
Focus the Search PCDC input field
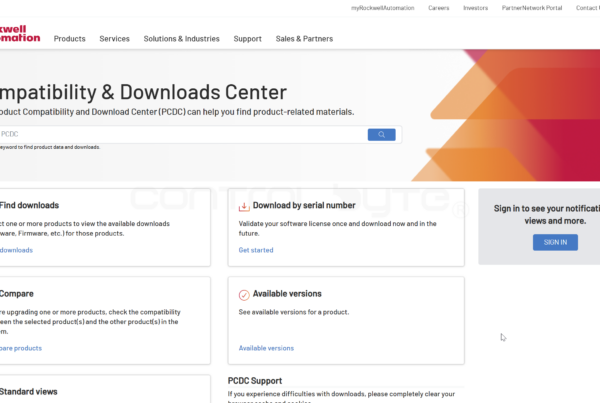pos(183,134)
